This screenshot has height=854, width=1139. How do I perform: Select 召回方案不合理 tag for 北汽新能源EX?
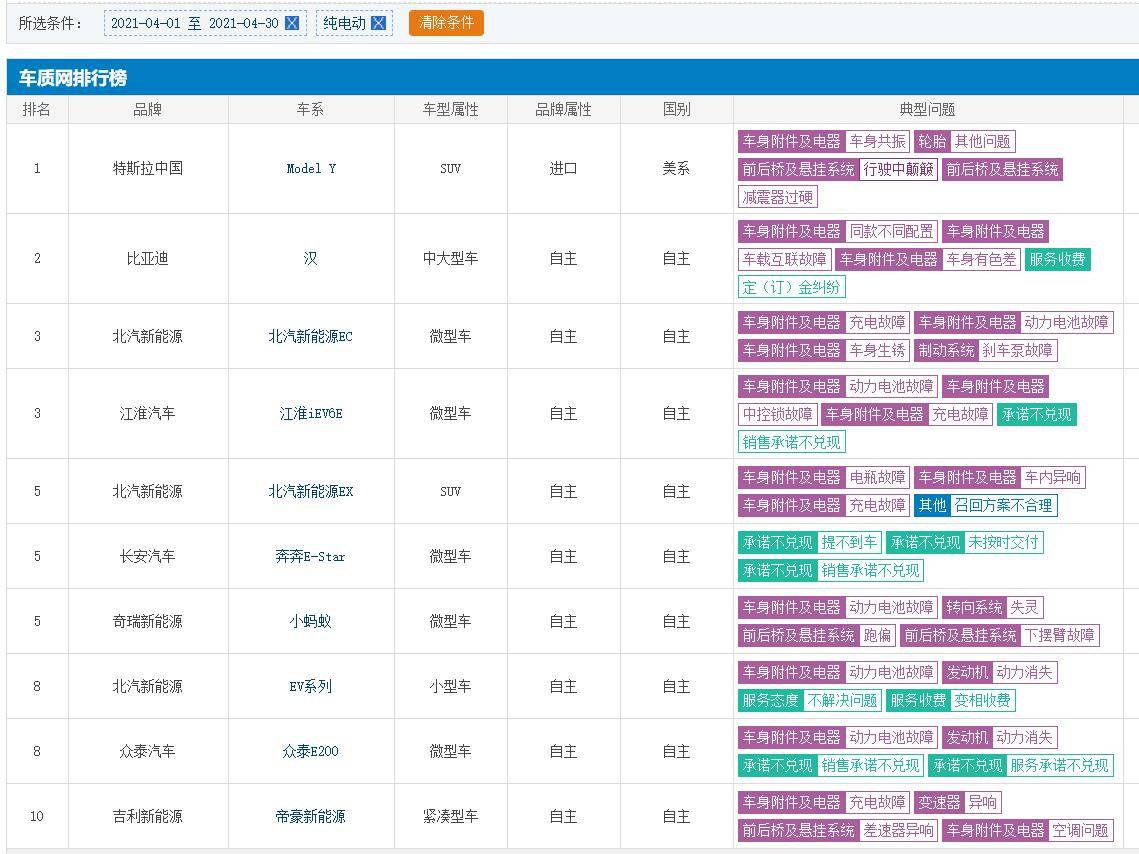tap(1005, 506)
